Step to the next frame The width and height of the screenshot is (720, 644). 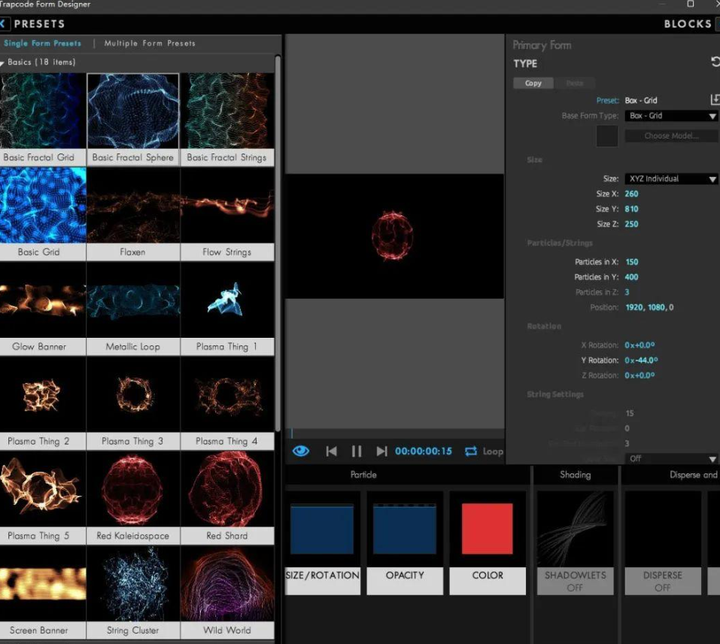pos(381,452)
